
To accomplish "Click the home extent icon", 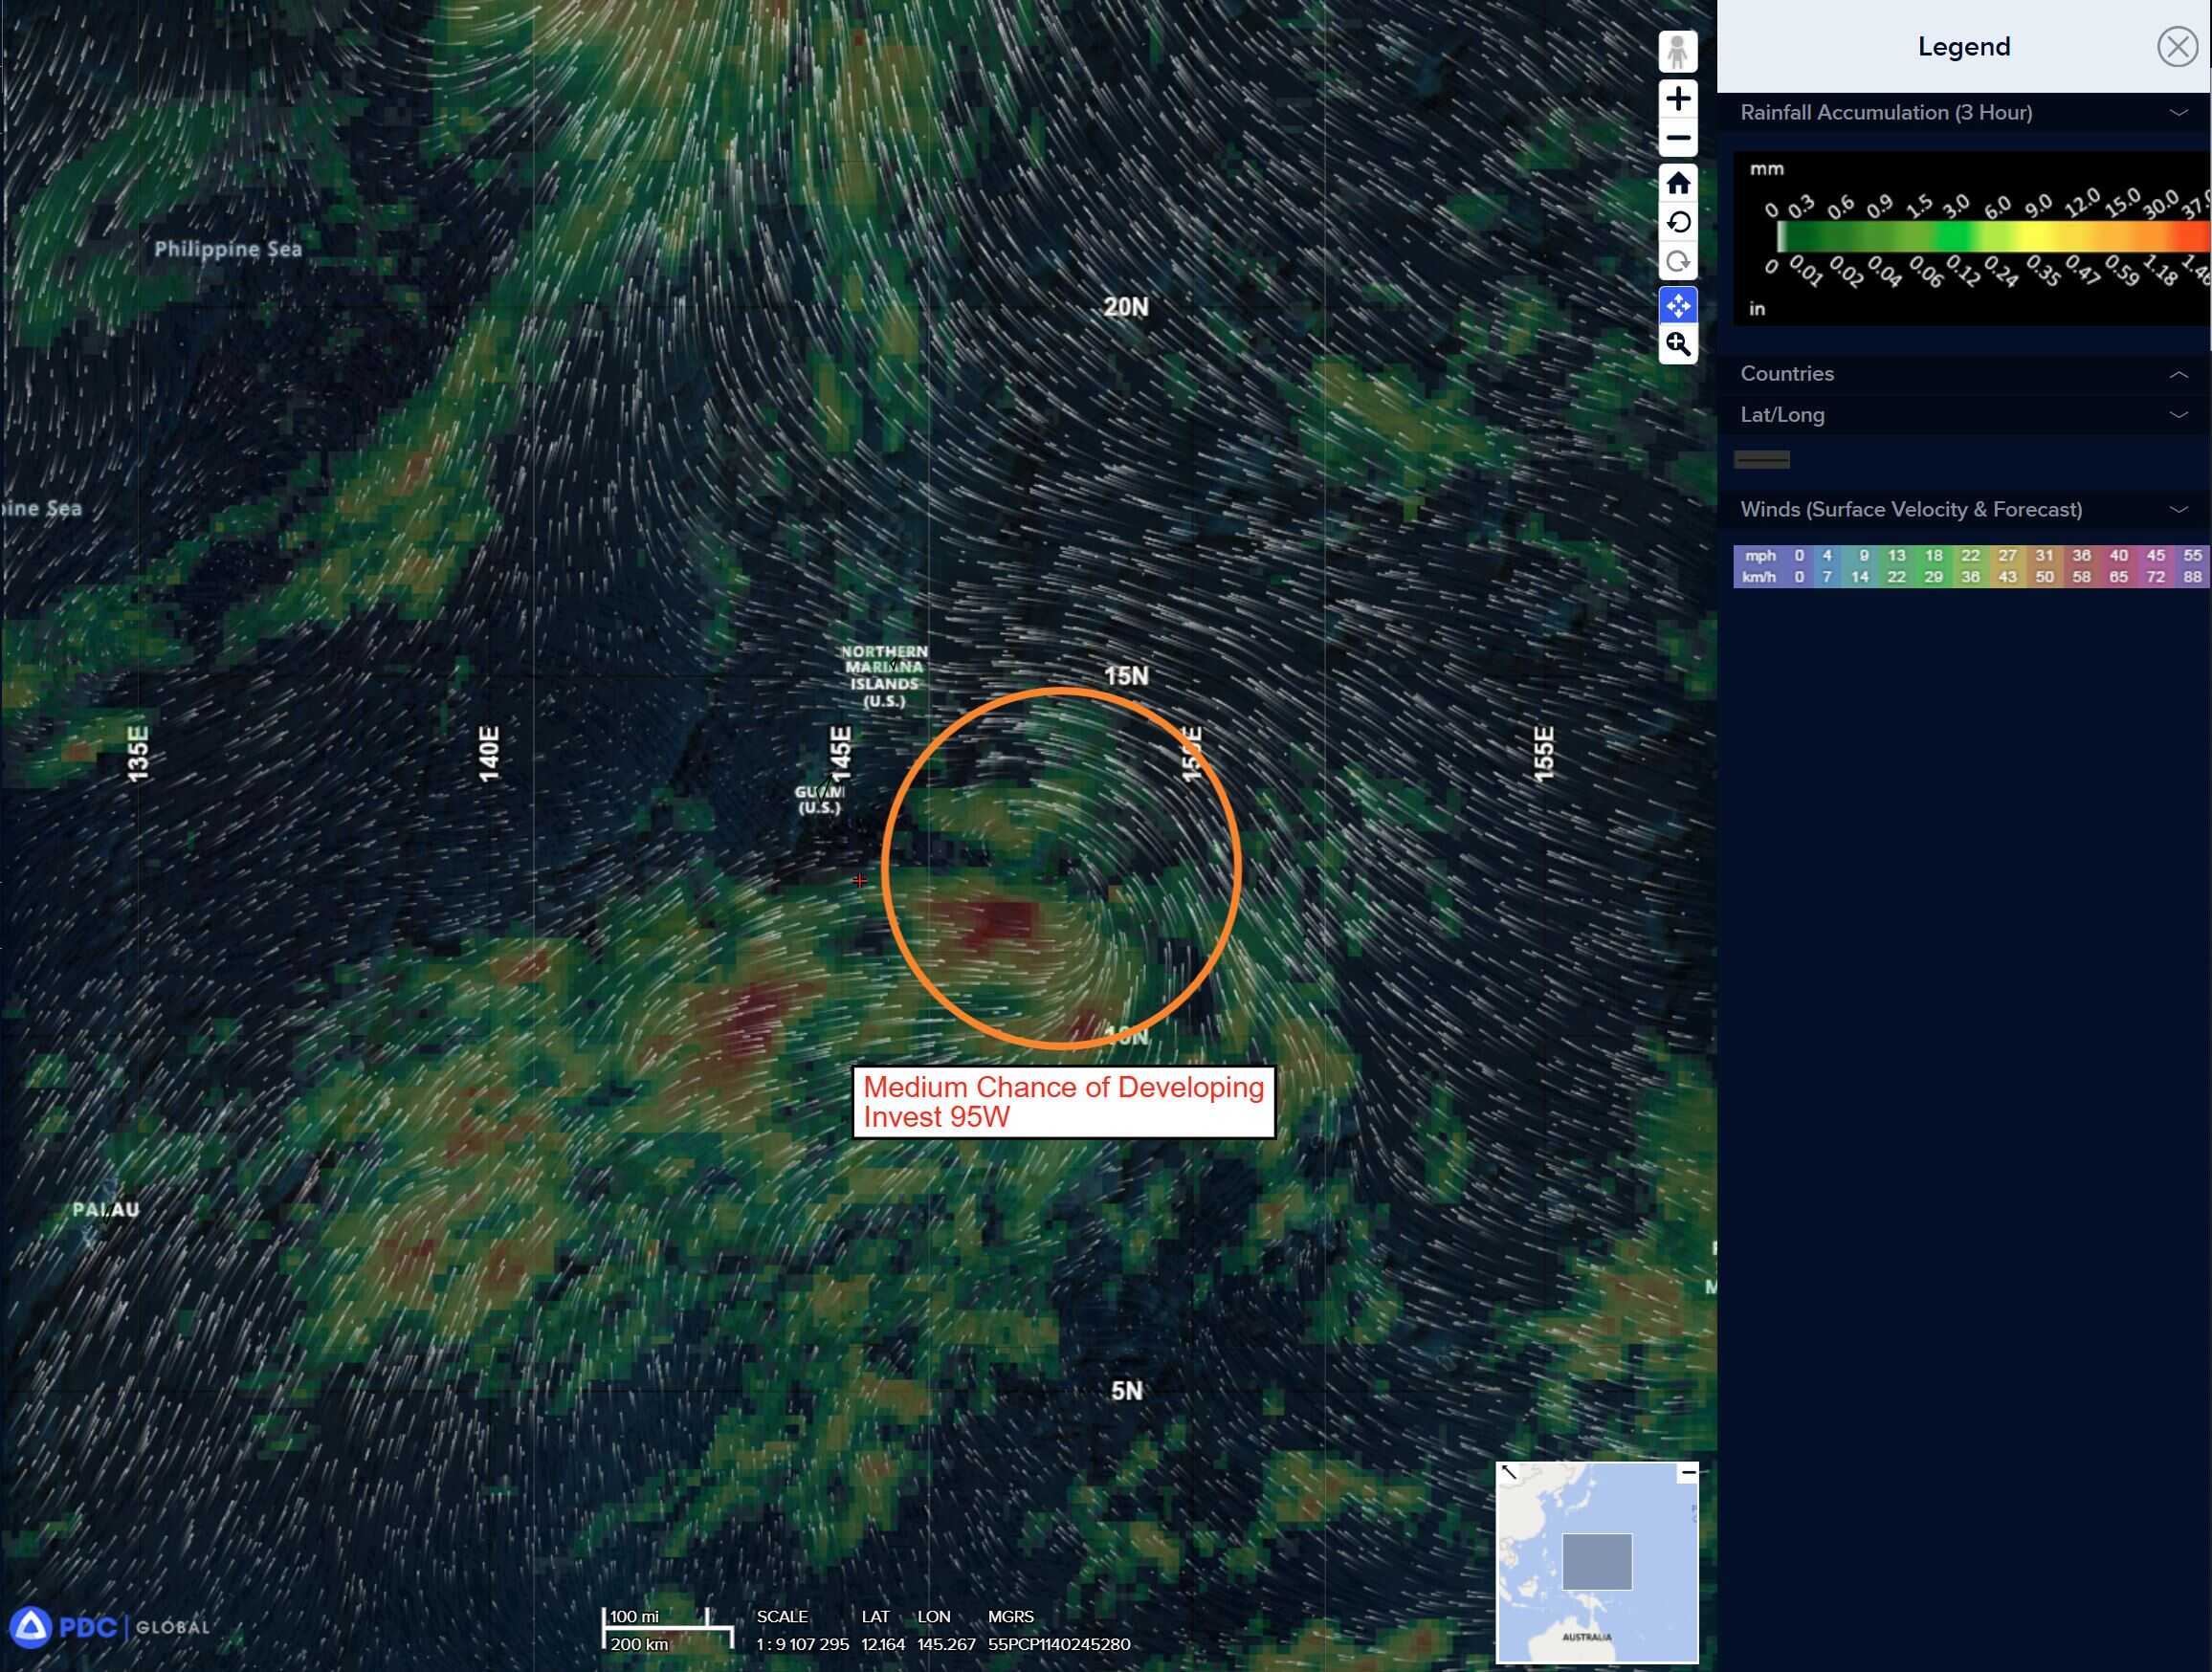I will (1678, 183).
